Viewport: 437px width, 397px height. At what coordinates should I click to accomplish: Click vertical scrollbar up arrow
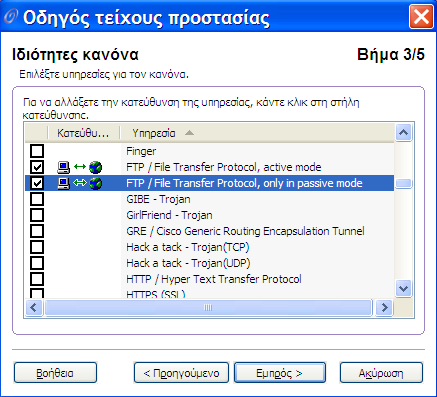(404, 133)
